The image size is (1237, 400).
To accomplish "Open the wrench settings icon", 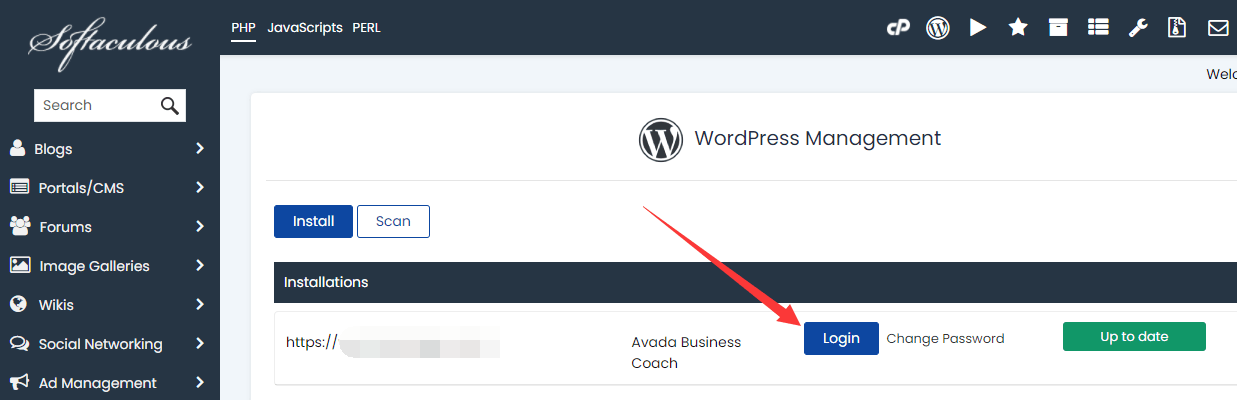I will 1138,28.
